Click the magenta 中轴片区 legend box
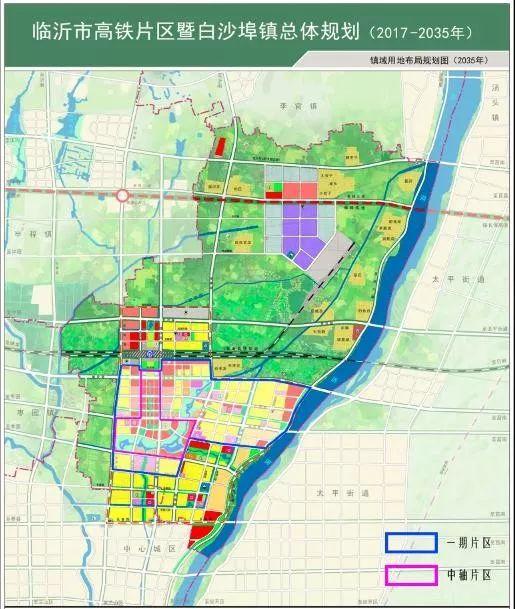 [411, 575]
